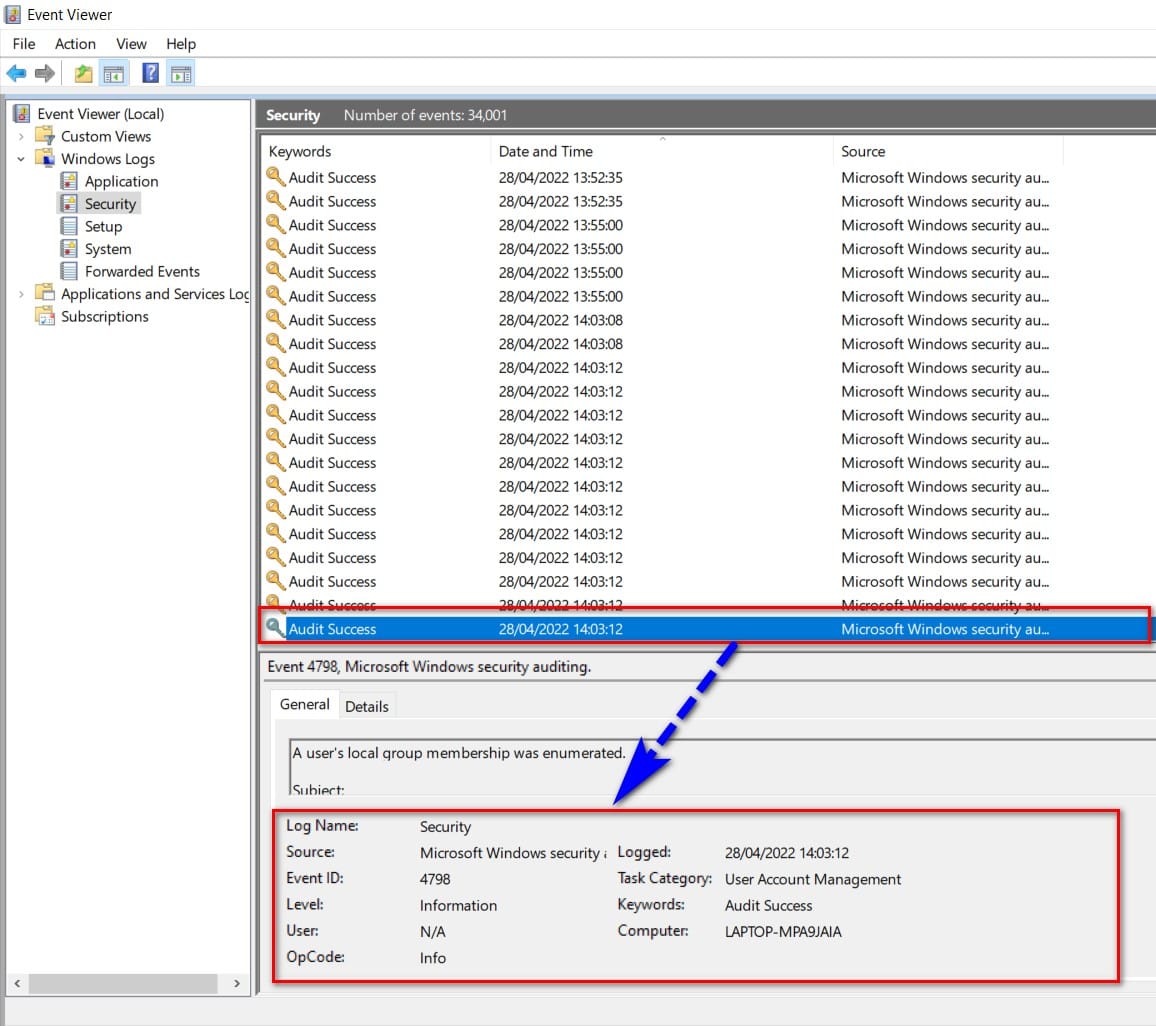Viewport: 1156px width, 1026px height.
Task: Sort events by Date and Time header
Action: point(661,151)
